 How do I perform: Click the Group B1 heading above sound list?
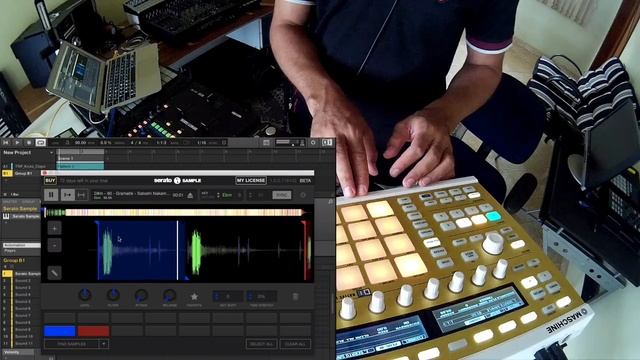pyautogui.click(x=14, y=260)
